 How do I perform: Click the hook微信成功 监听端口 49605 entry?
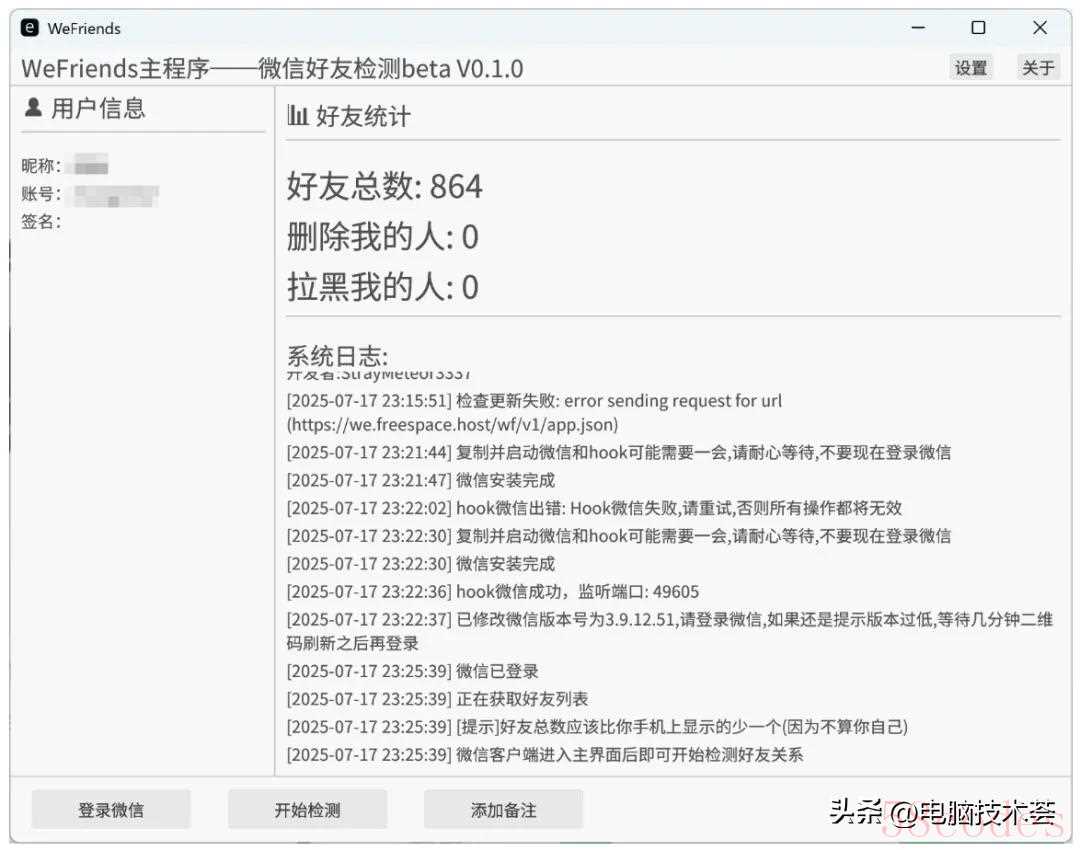492,592
